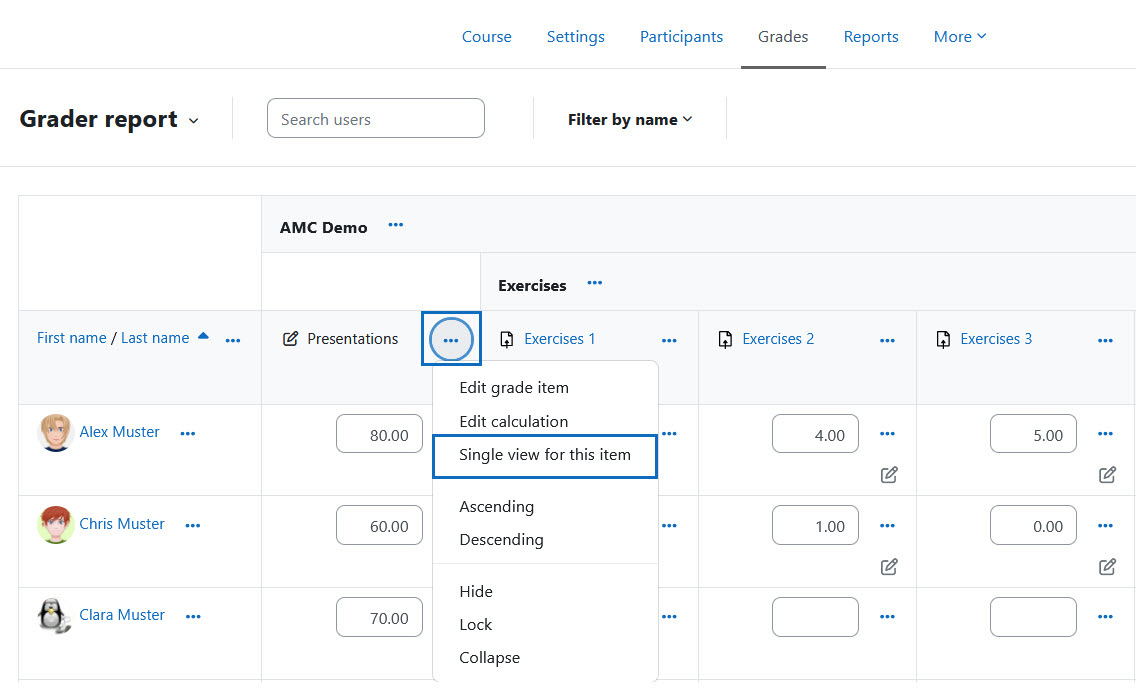Open the Grader report selector dropdown

click(x=193, y=121)
